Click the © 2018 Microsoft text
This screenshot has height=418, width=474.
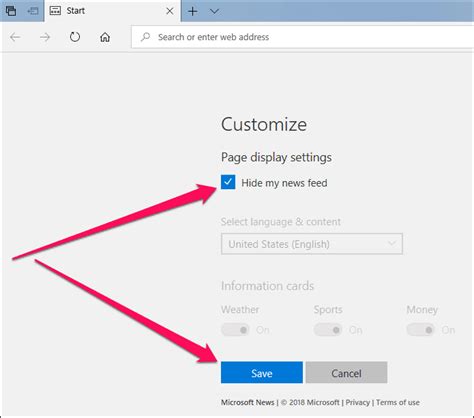[x=310, y=403]
